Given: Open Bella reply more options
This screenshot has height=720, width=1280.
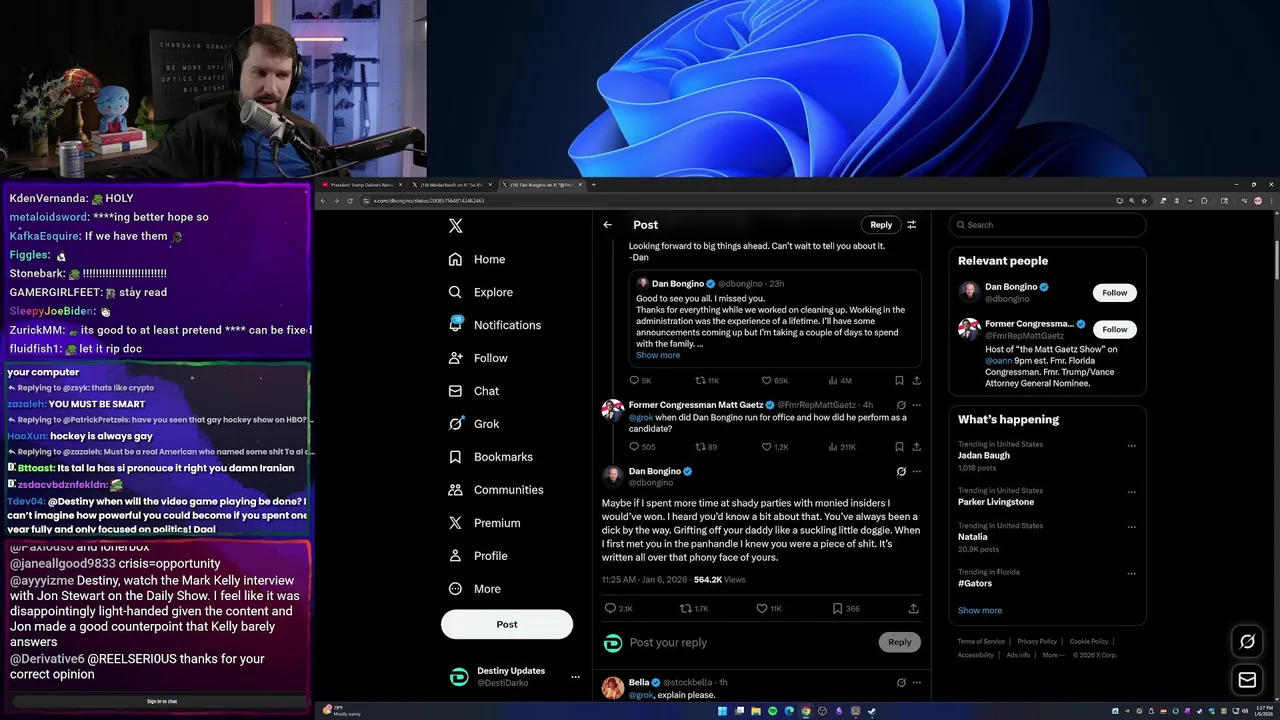Looking at the screenshot, I should click(x=916, y=682).
